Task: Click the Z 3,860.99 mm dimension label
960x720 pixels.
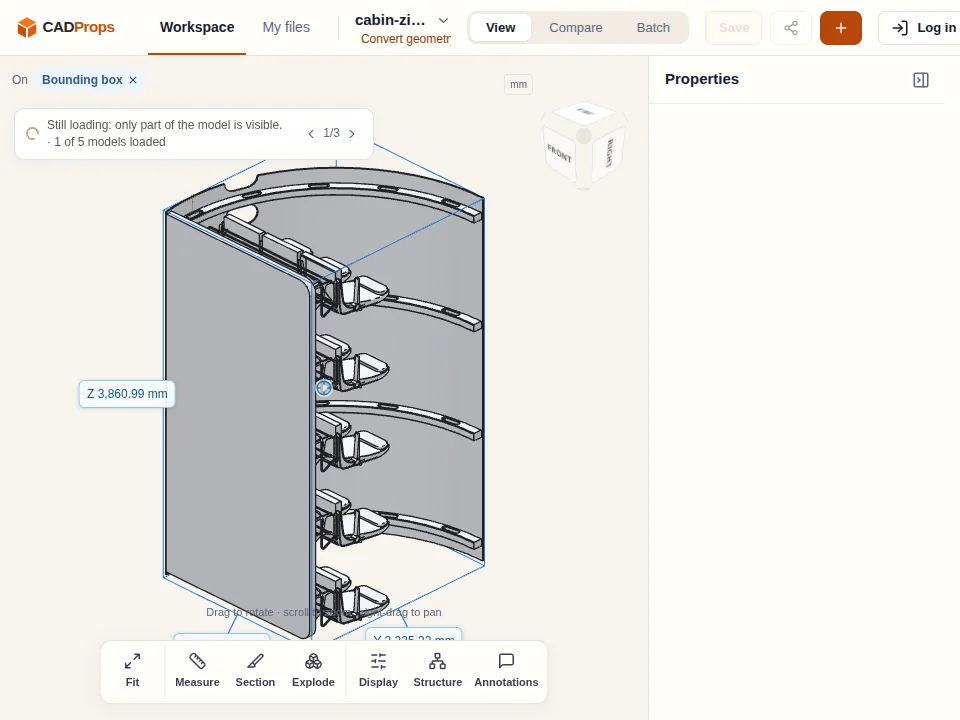Action: 127,394
